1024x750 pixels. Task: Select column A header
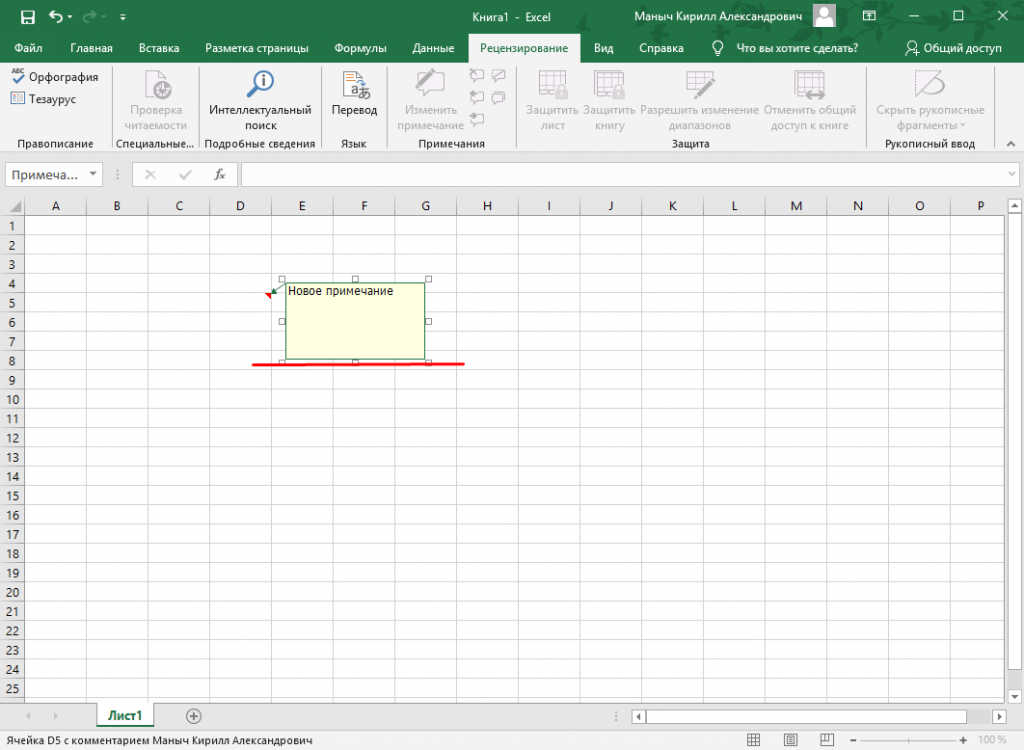tap(56, 206)
